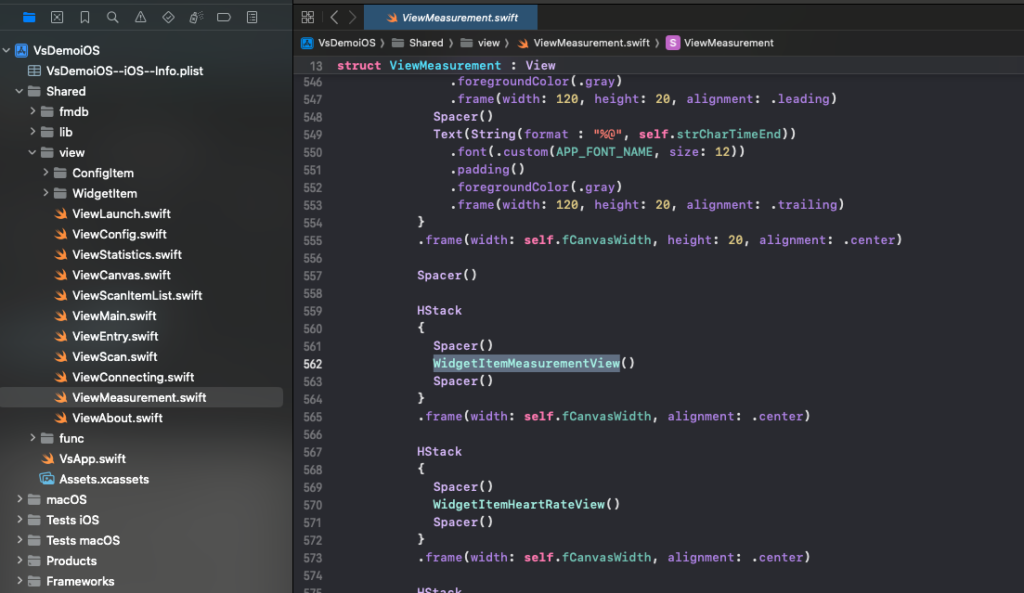Open the Test navigator diamond icon

pos(168,17)
